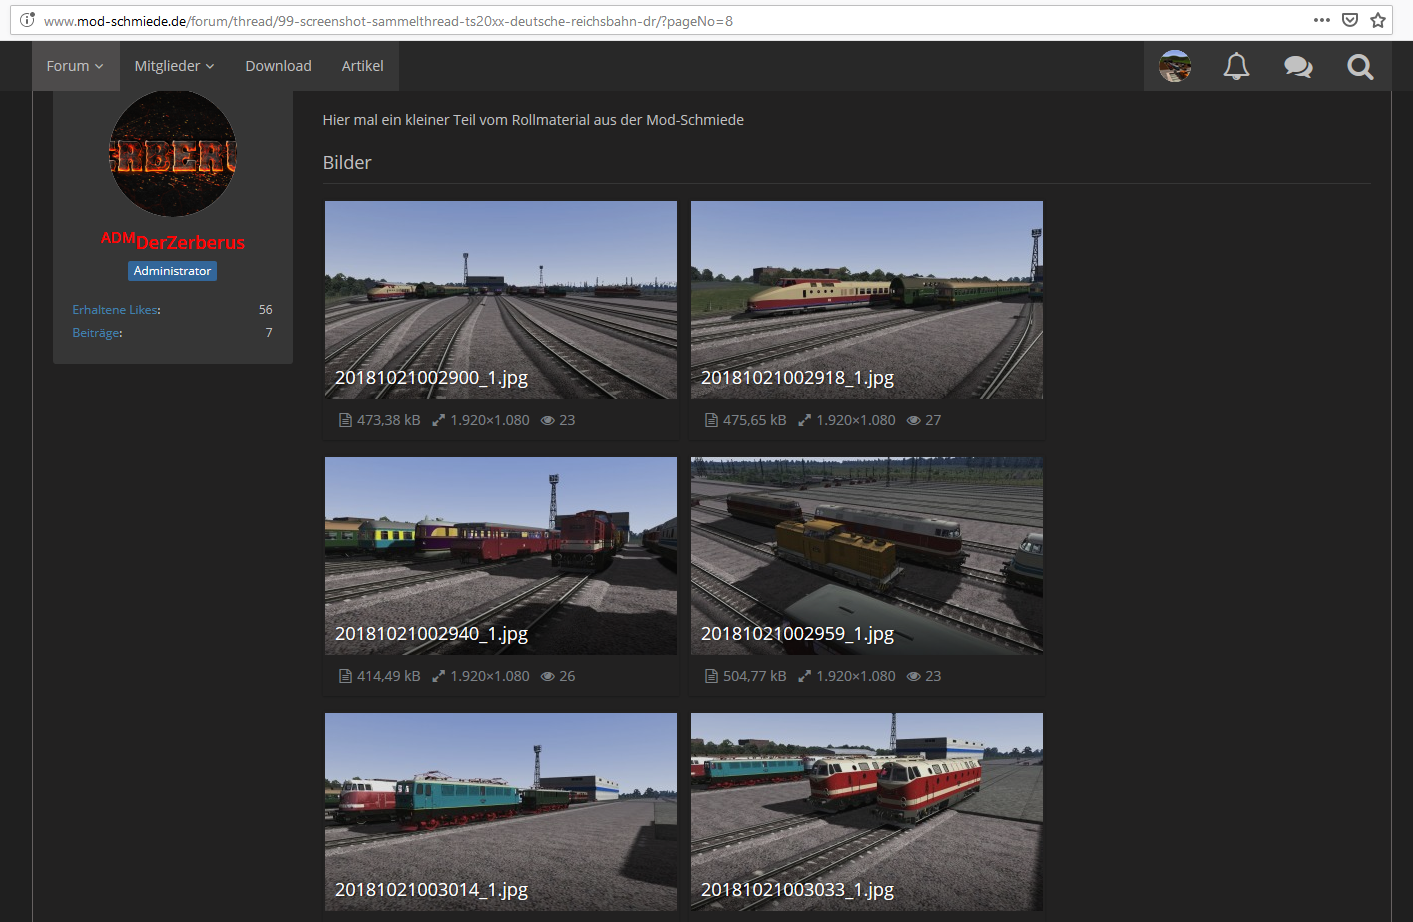Open thumbnail 20181021003014_1.jpg
The image size is (1413, 922).
click(x=501, y=812)
